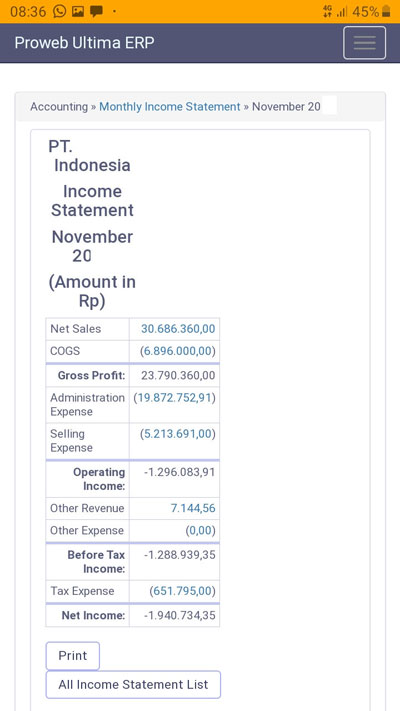Viewport: 400px width, 711px height.
Task: Open Net Sales amount 30.686.360,00
Action: [178, 329]
